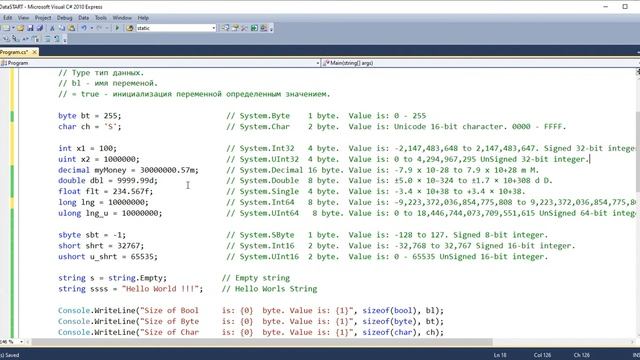Click the Open File folder icon
640x360 pixels.
20,28
